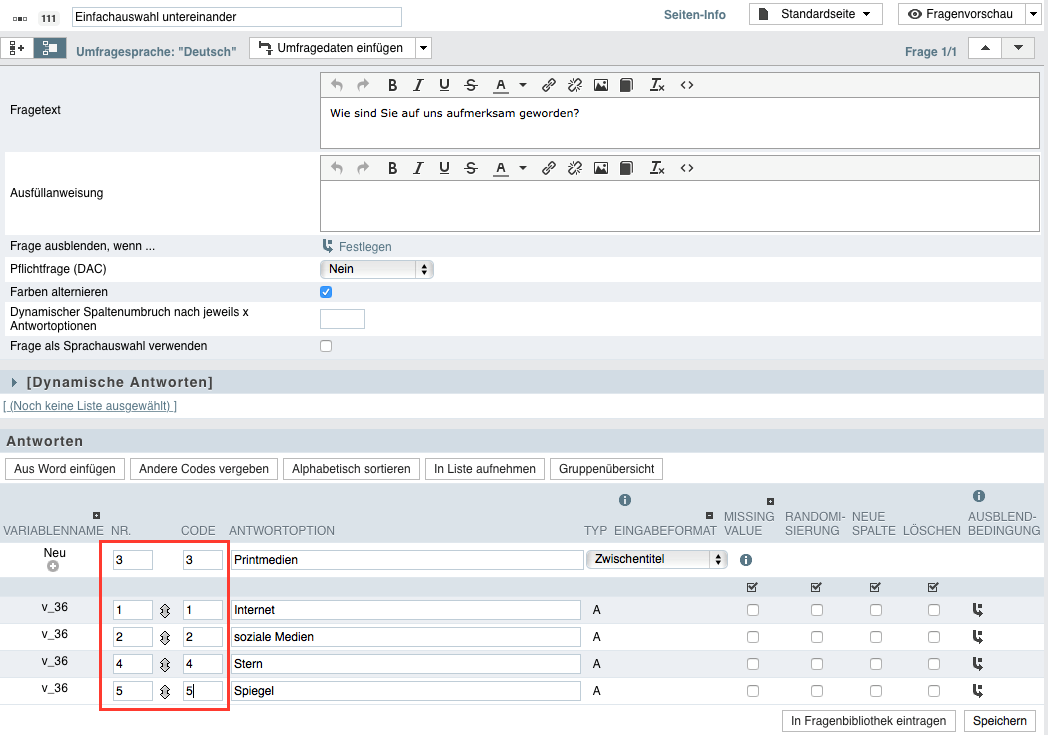Click In Liste aufnehmen button

click(485, 469)
